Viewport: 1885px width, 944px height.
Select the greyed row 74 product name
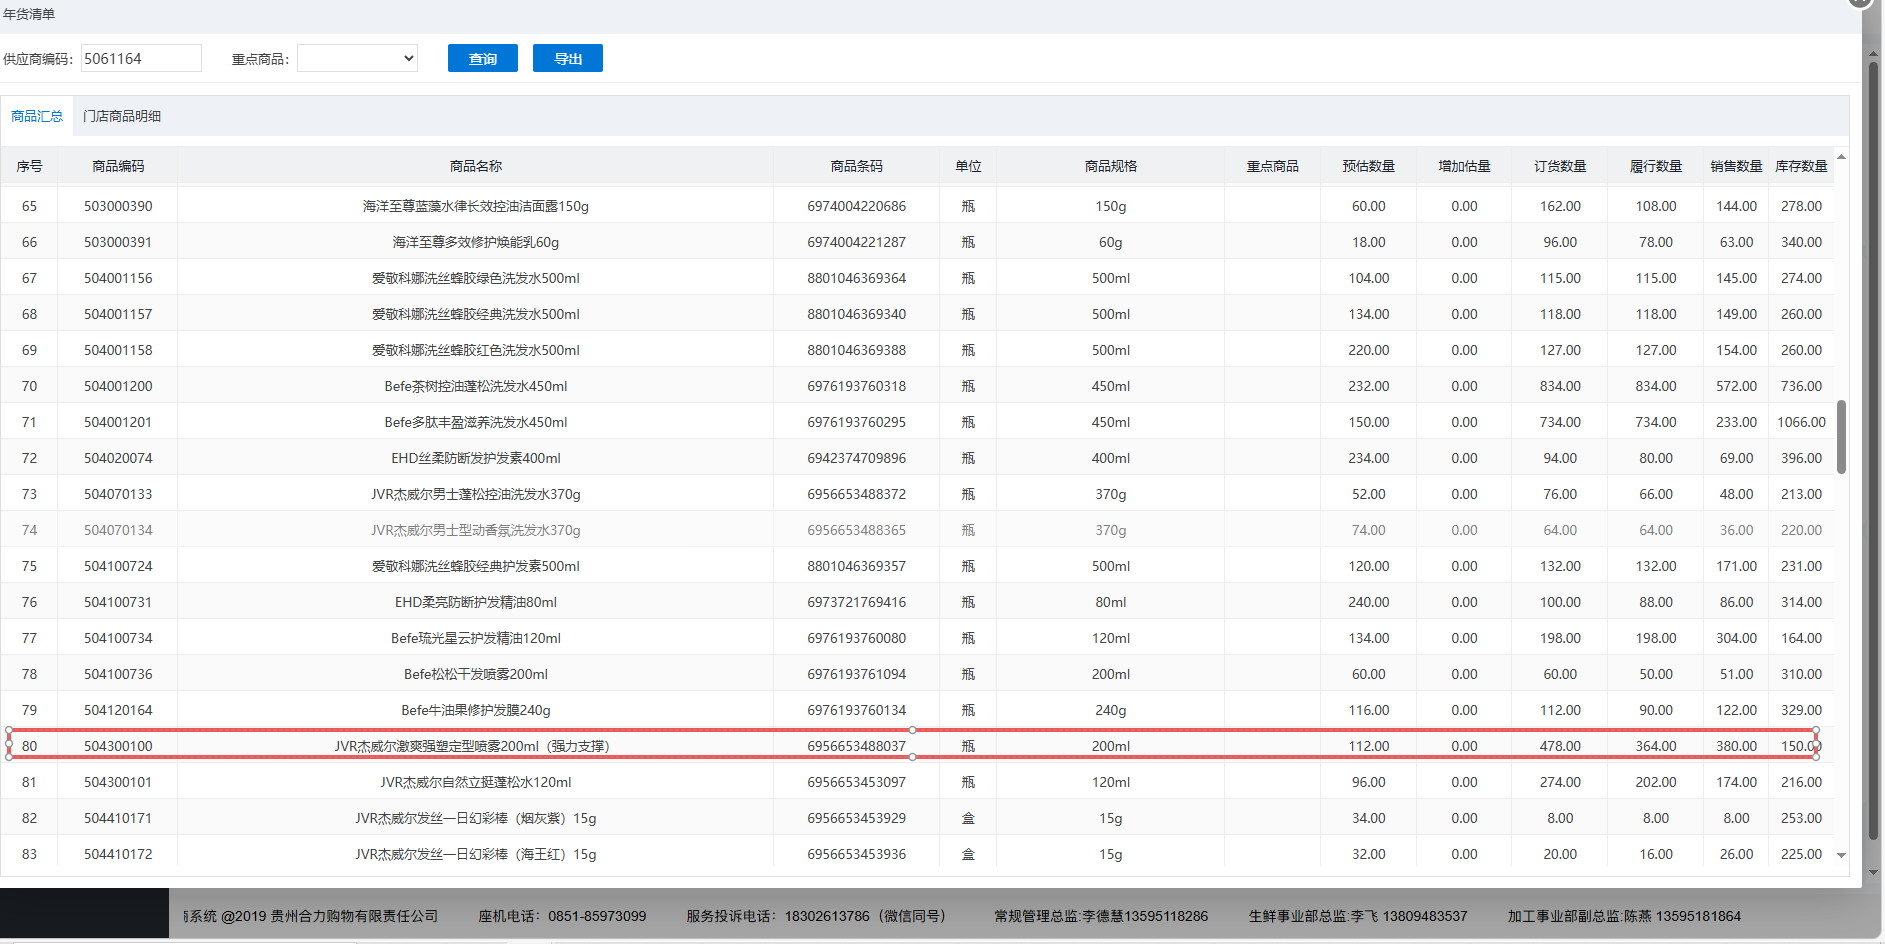[475, 530]
